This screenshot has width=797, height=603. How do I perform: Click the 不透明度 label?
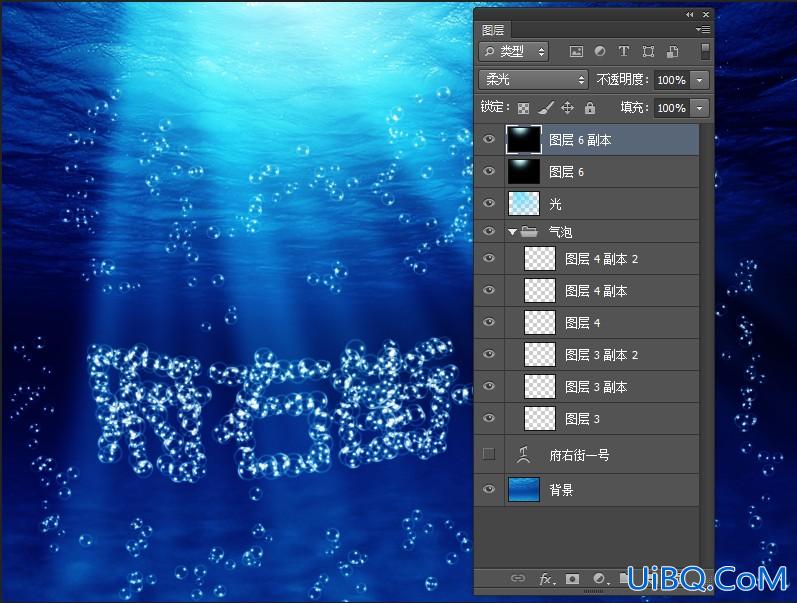[x=623, y=80]
